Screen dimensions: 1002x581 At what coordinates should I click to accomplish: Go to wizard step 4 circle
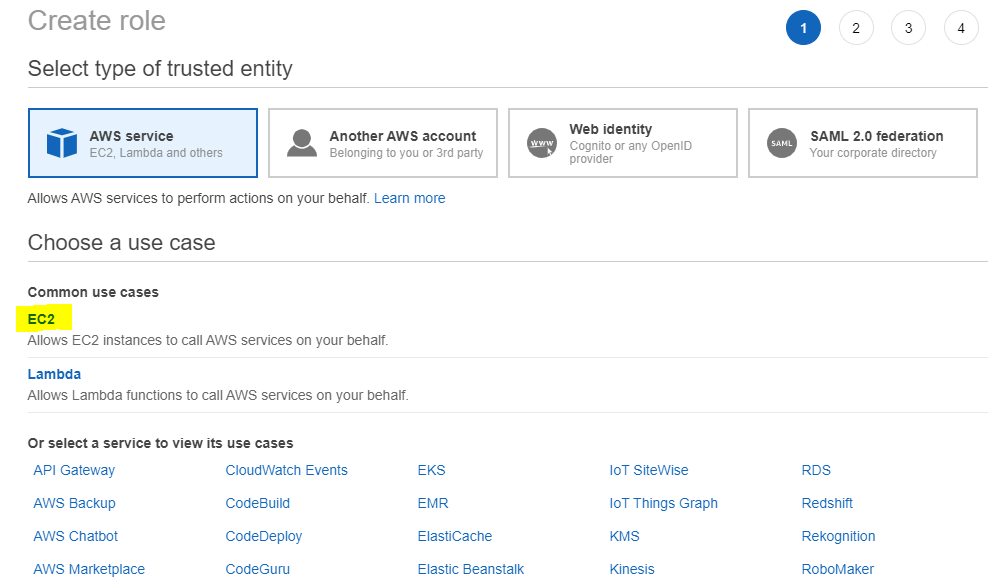pyautogui.click(x=960, y=28)
